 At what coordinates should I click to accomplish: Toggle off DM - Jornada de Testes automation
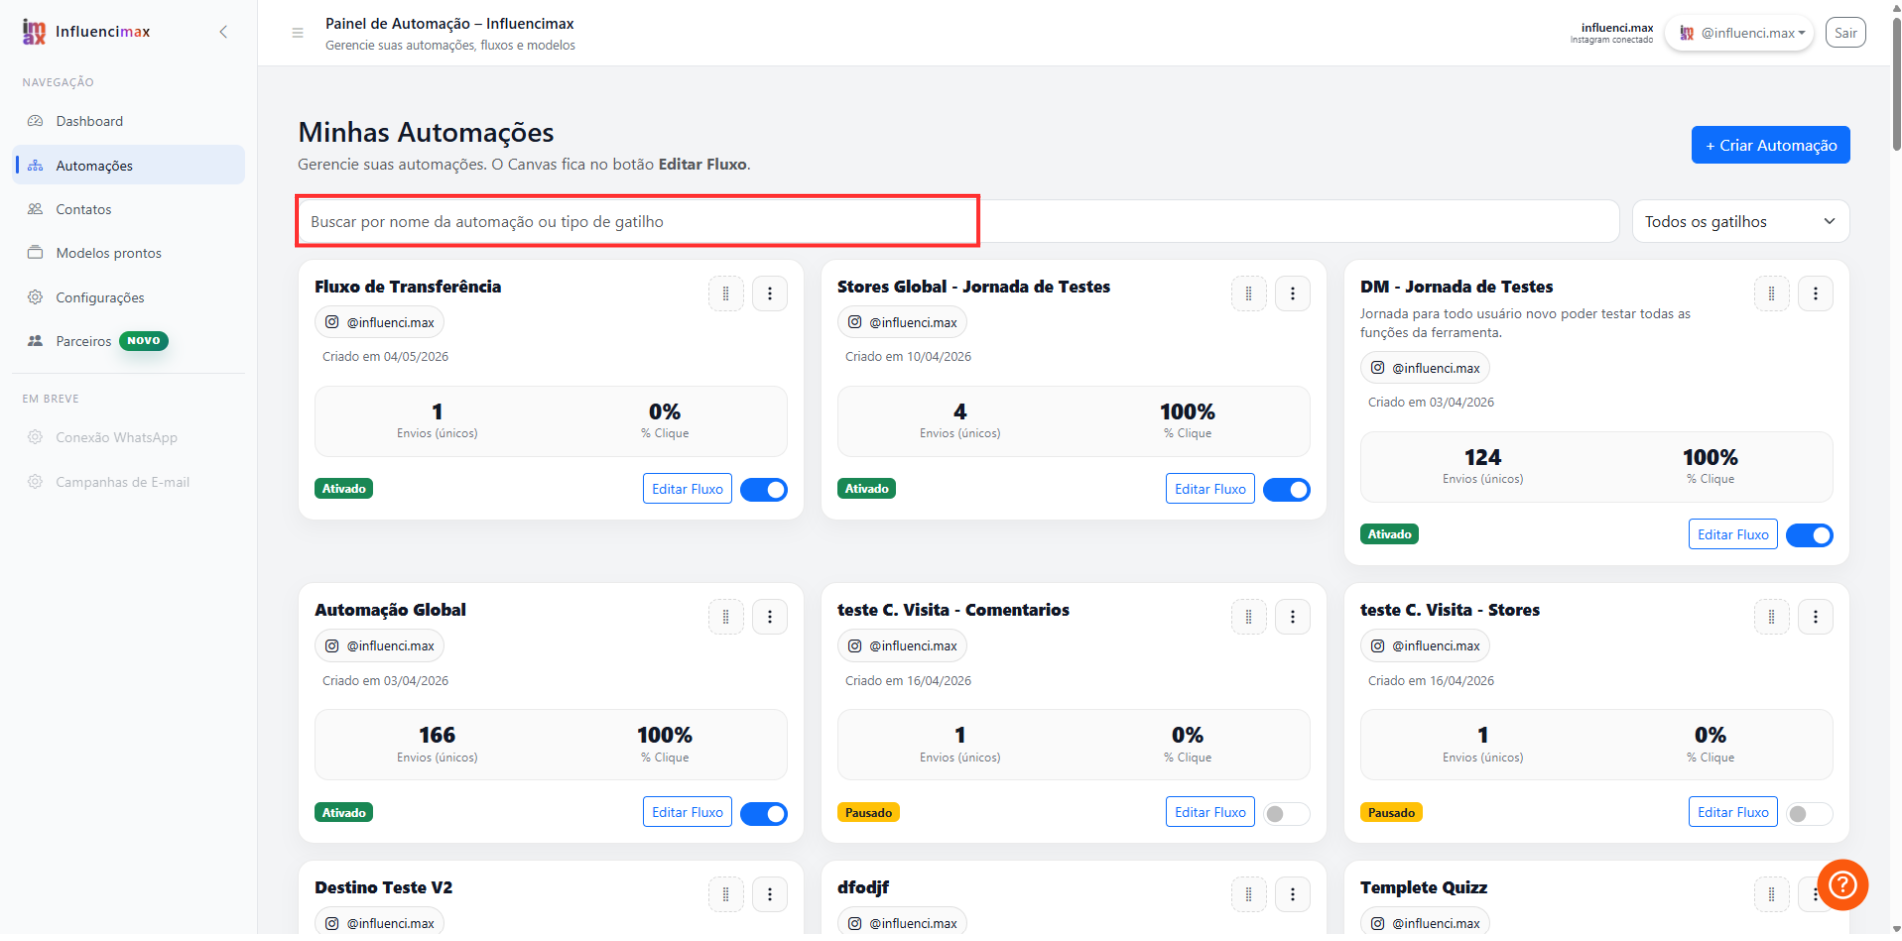click(x=1810, y=536)
